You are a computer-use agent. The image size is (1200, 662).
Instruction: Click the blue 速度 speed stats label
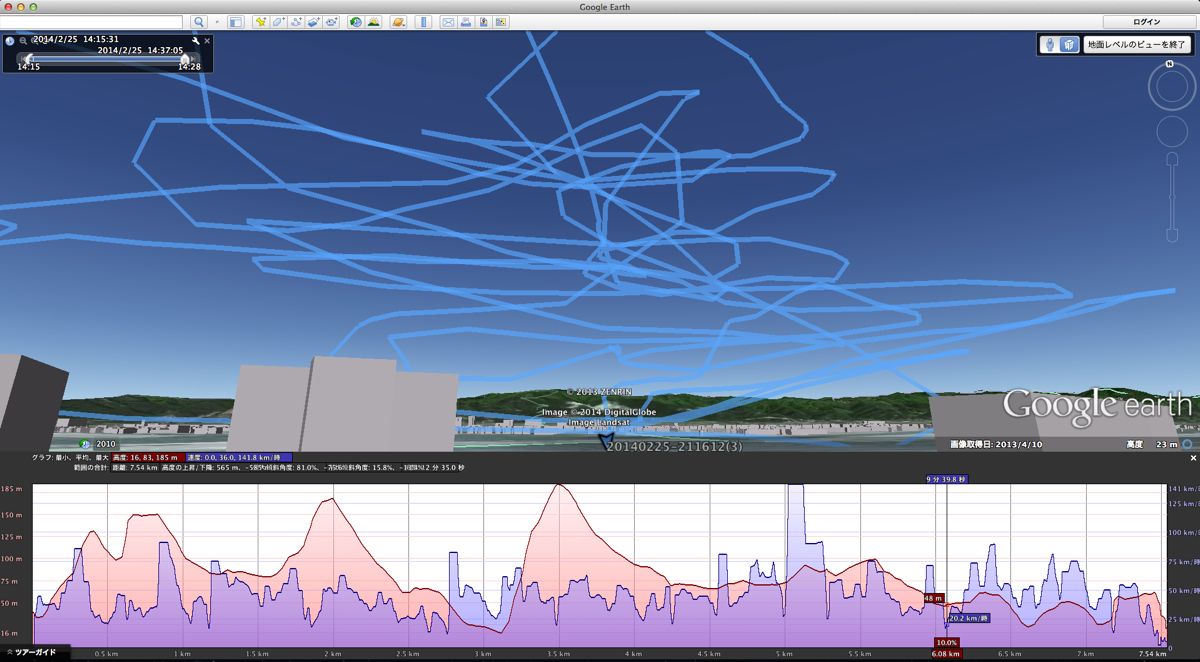tap(240, 457)
